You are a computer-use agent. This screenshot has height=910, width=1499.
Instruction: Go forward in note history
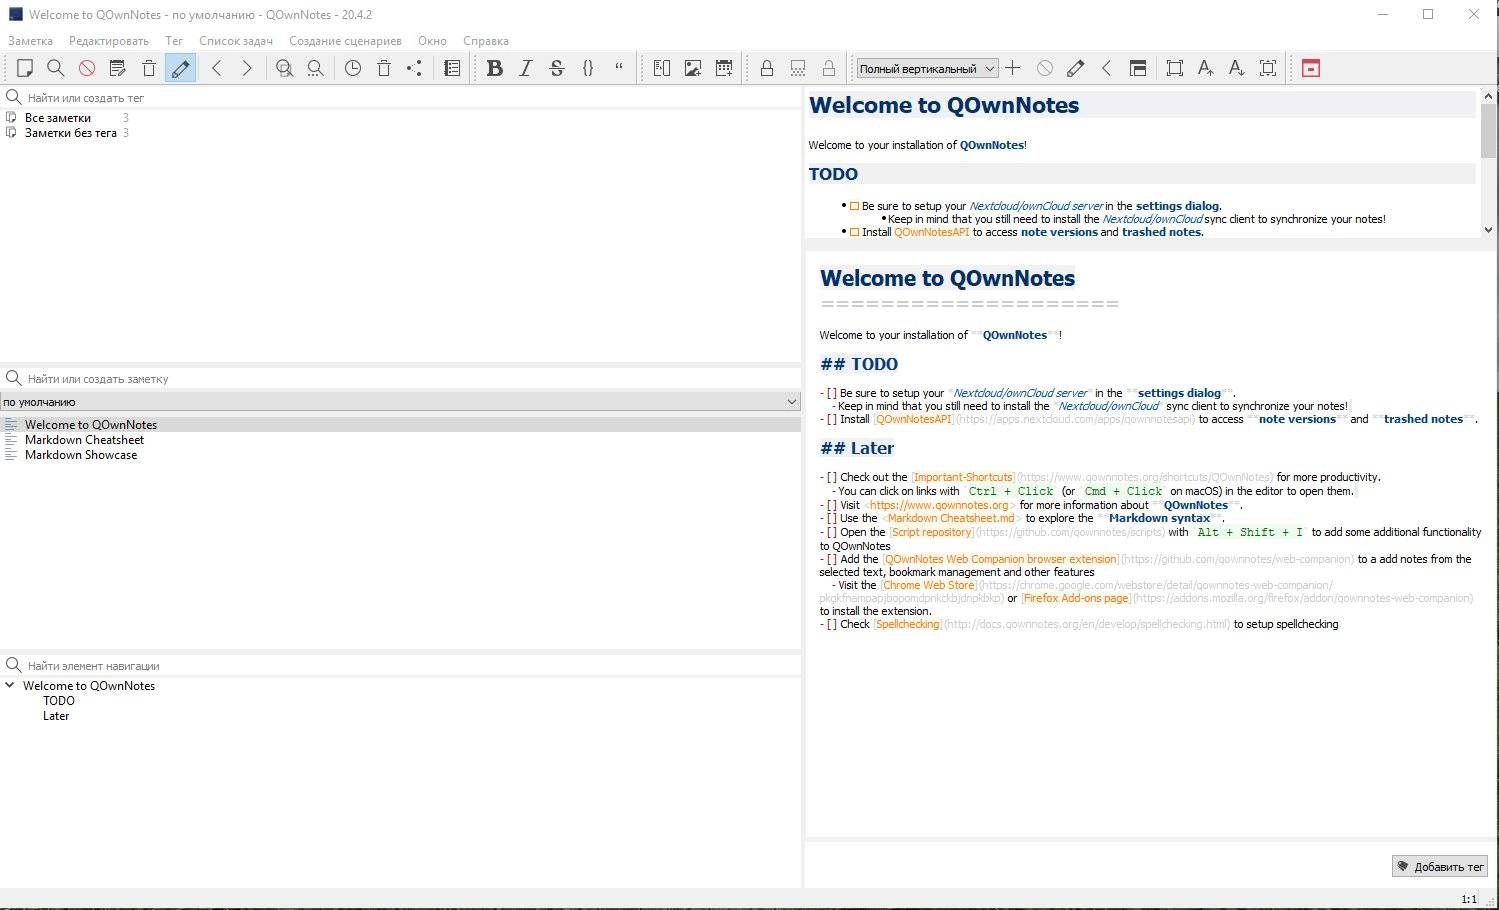[247, 68]
